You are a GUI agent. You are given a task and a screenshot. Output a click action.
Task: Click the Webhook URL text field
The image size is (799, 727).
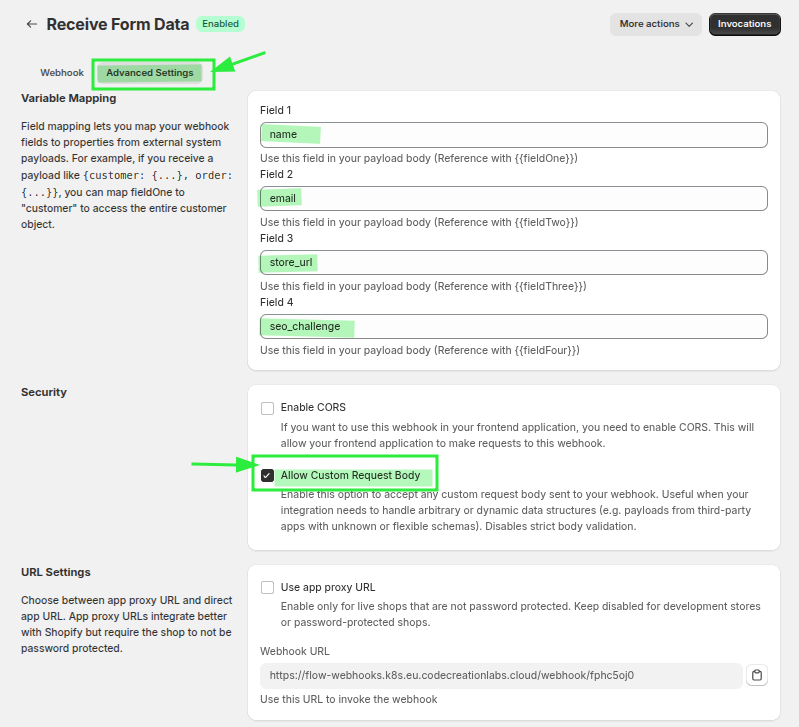pos(500,676)
